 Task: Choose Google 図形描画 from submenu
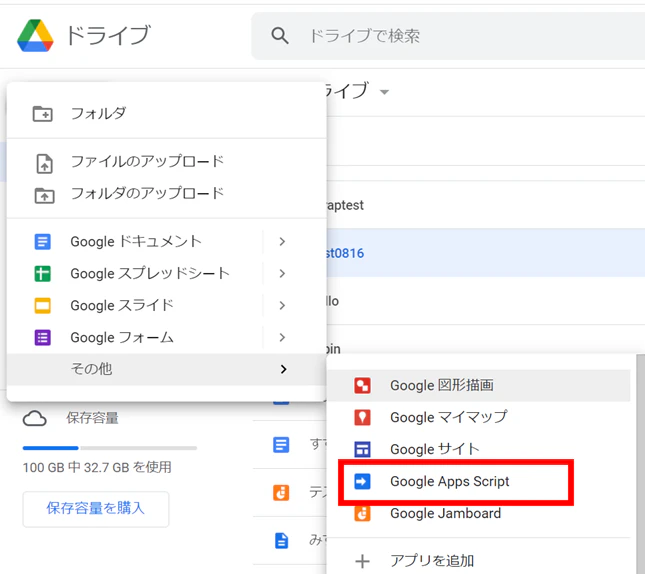pyautogui.click(x=479, y=386)
